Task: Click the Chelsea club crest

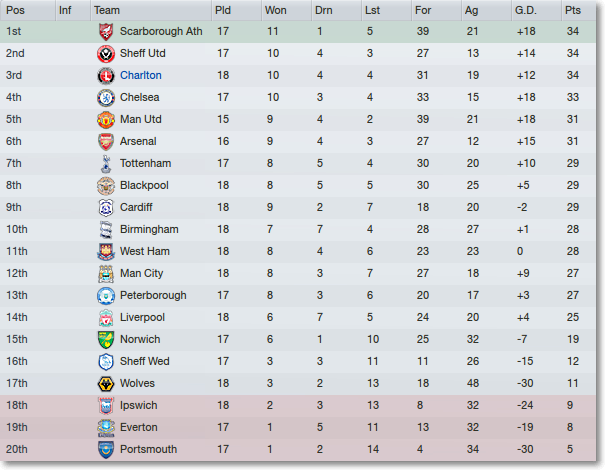Action: [x=106, y=98]
